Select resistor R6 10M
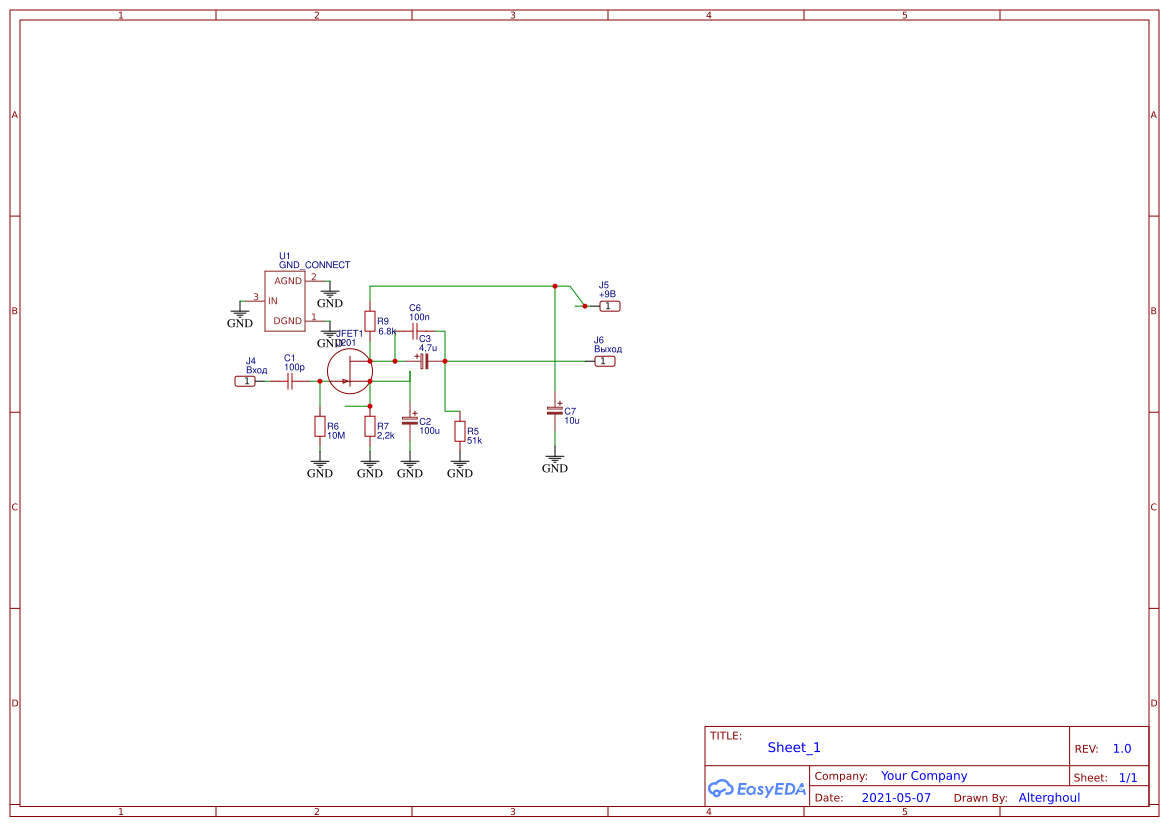Viewport: 1169px width, 827px height. (320, 428)
